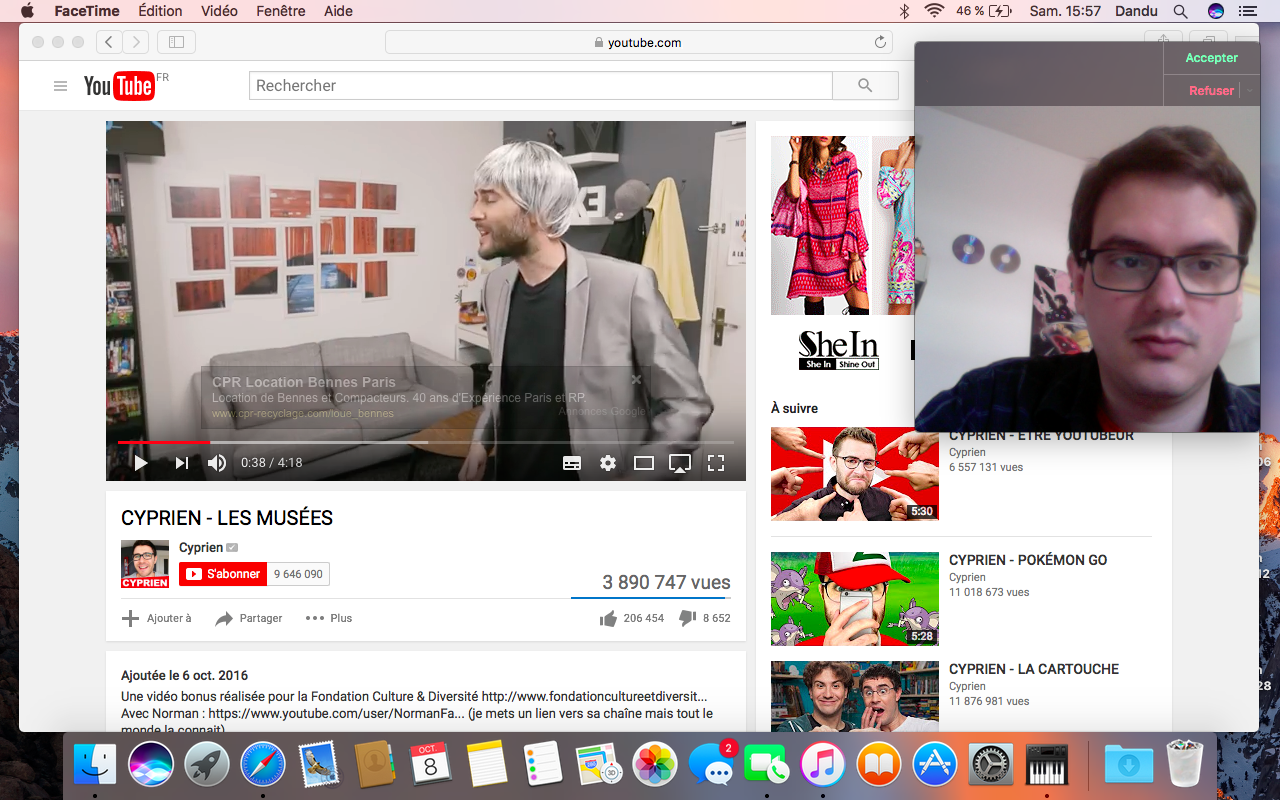This screenshot has width=1280, height=800.
Task: Open Calendar from the Dock
Action: tap(431, 765)
